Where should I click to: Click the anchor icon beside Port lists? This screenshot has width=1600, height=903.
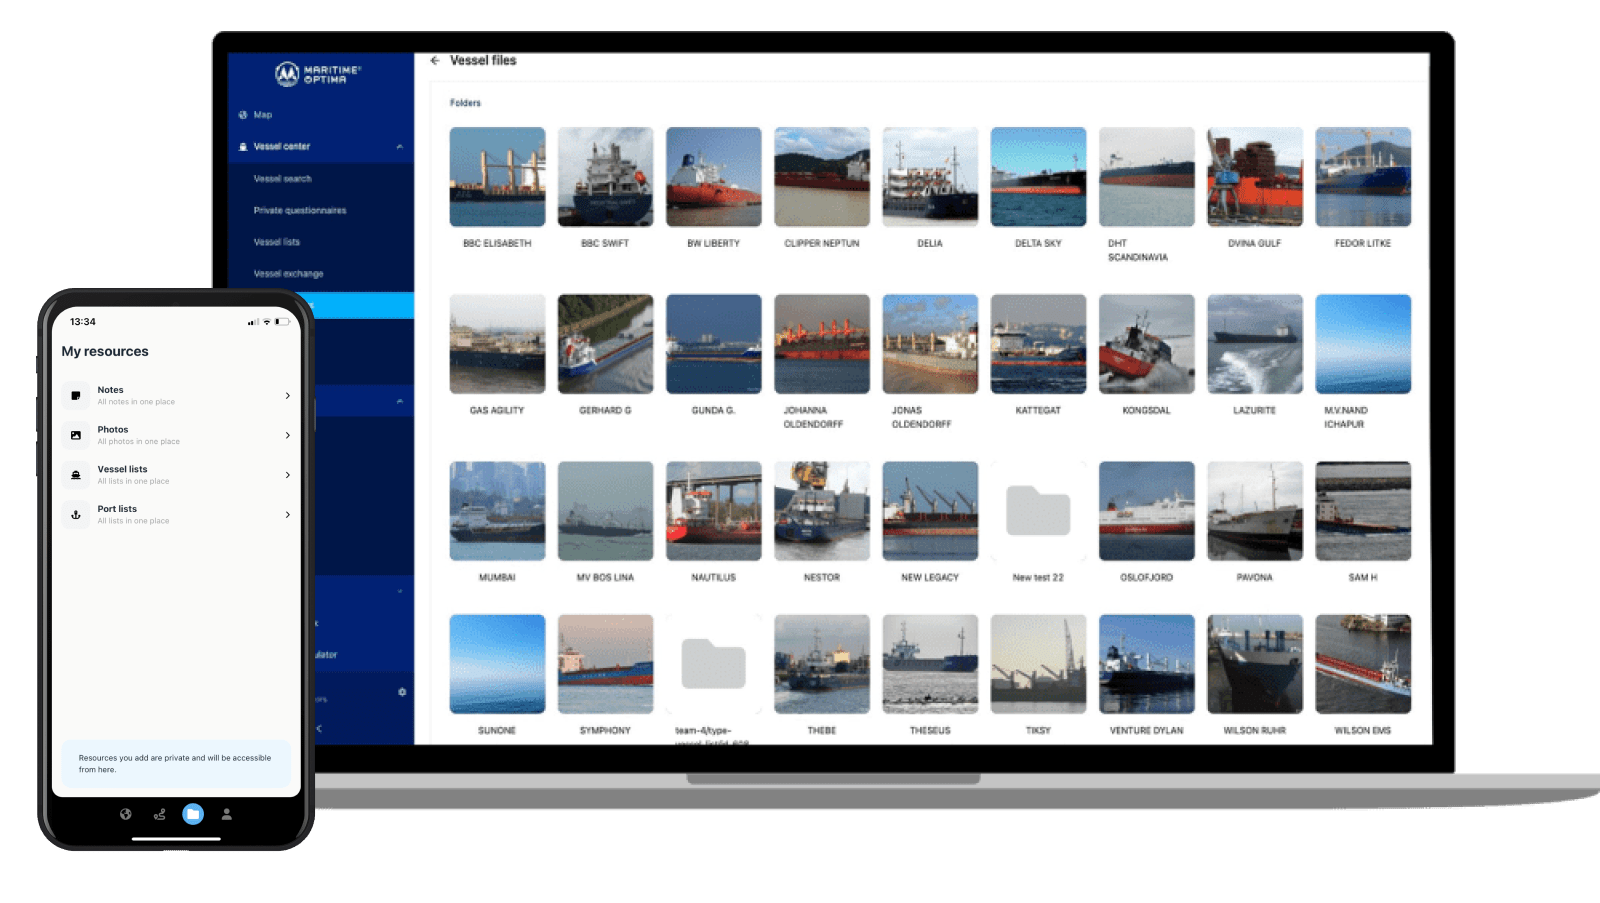click(x=75, y=514)
